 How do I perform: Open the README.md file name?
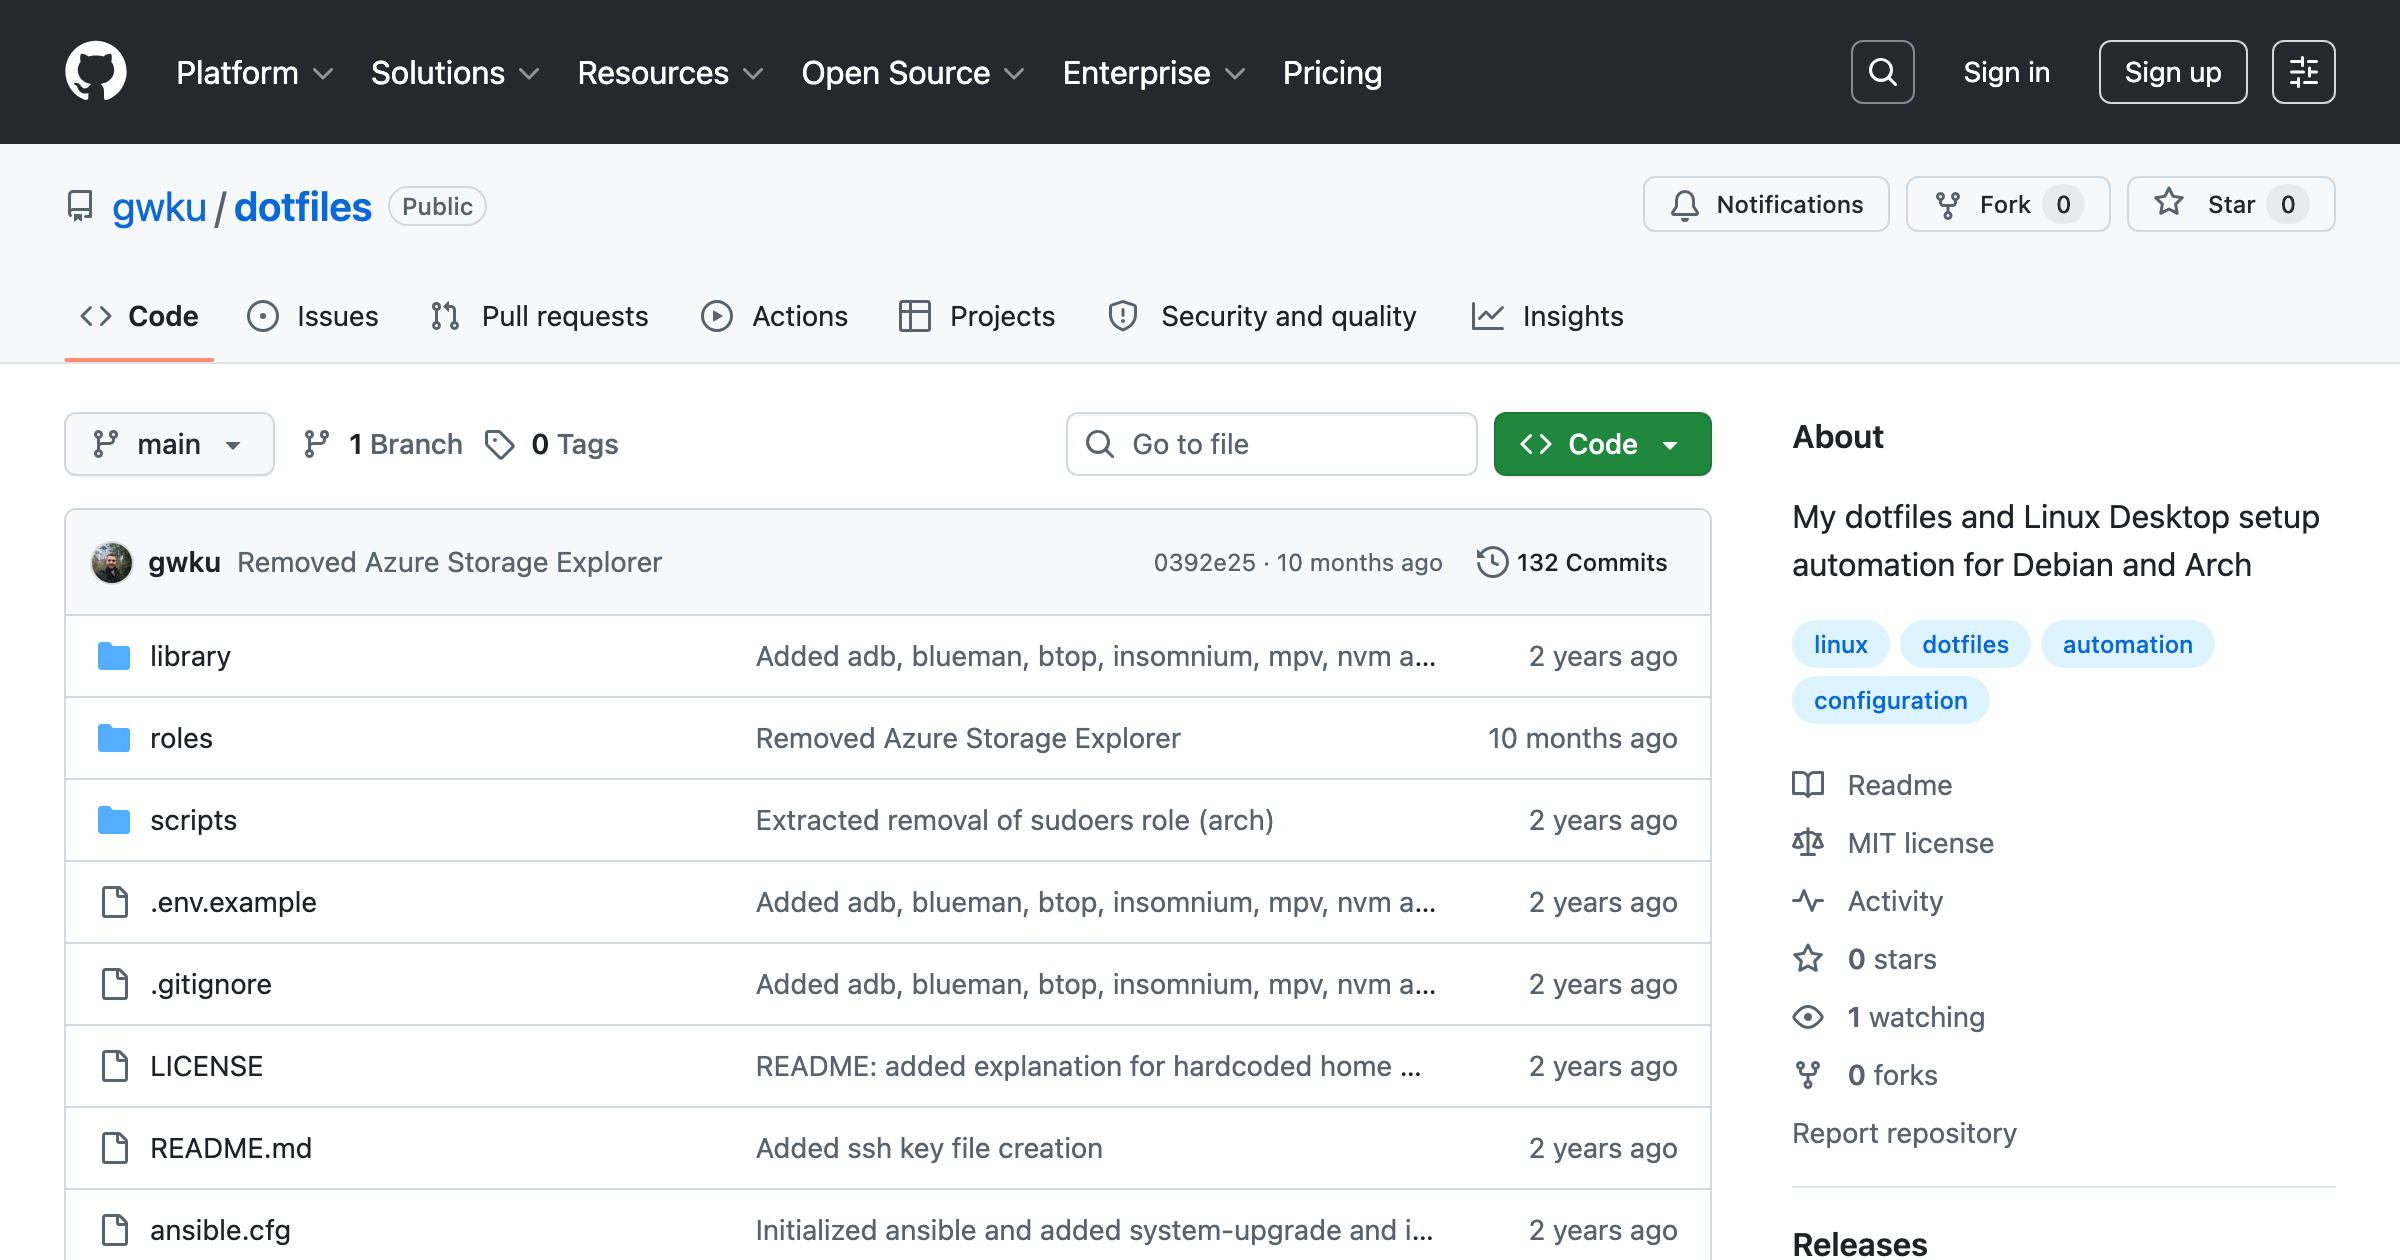[x=231, y=1148]
